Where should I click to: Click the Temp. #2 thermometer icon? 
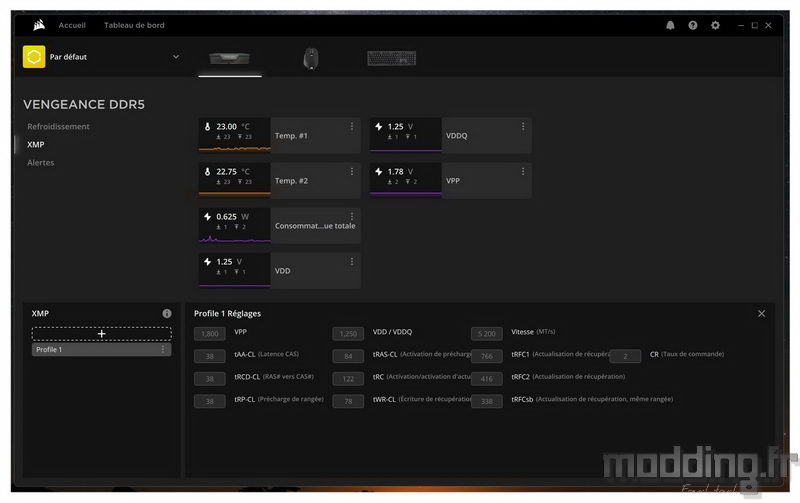click(207, 171)
